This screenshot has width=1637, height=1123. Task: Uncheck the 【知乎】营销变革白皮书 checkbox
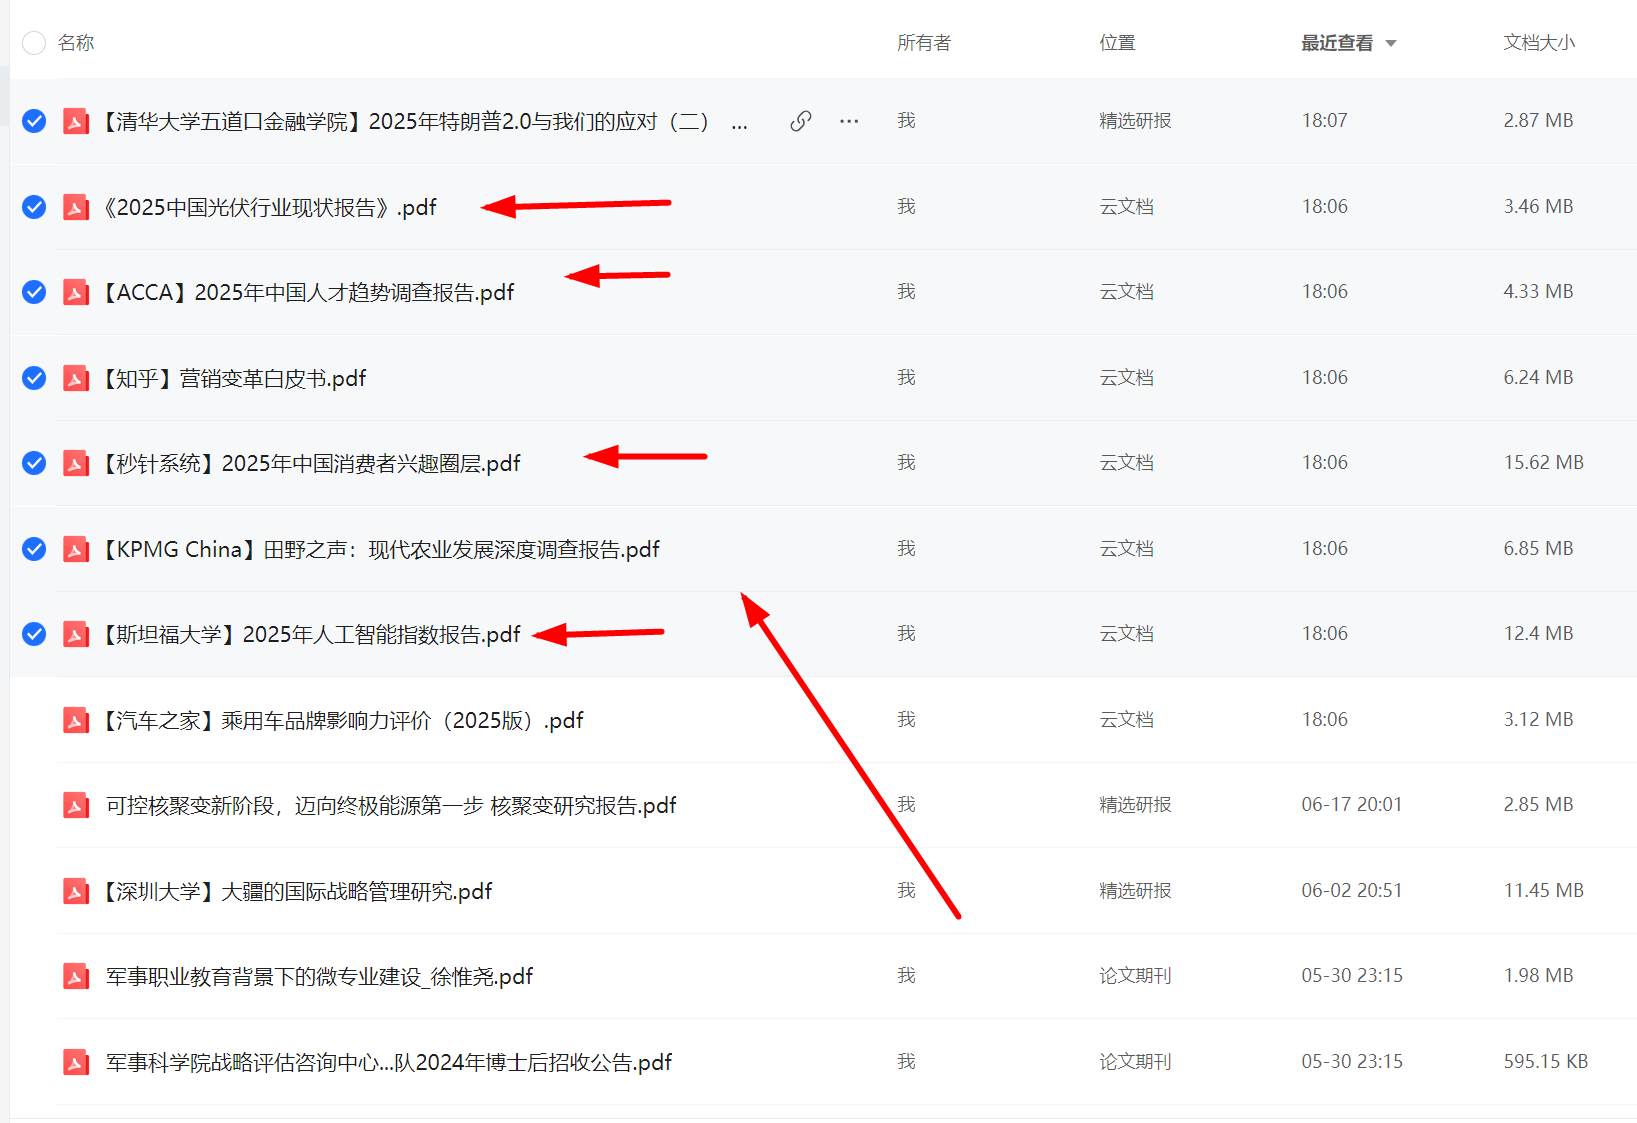(x=34, y=378)
